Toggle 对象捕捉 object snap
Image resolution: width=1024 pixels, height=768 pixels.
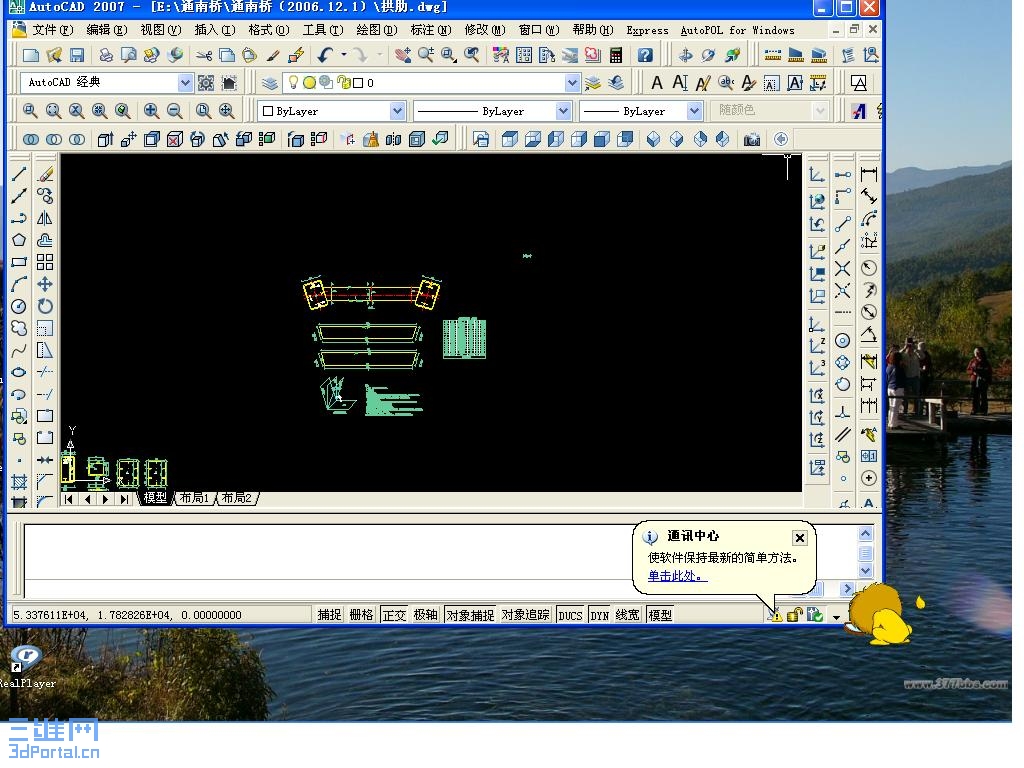(x=470, y=615)
